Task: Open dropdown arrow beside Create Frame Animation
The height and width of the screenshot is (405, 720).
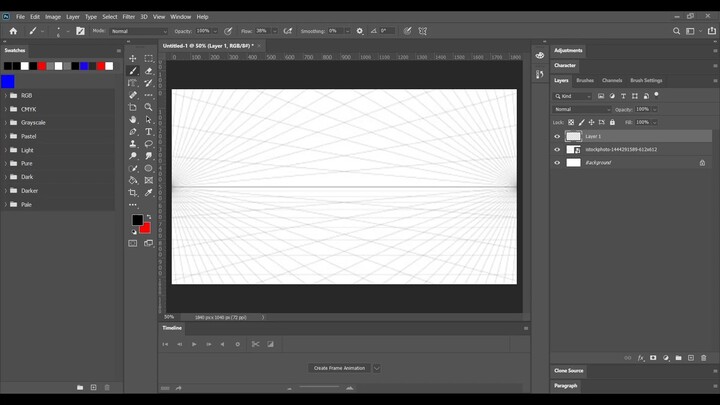Action: pyautogui.click(x=377, y=368)
